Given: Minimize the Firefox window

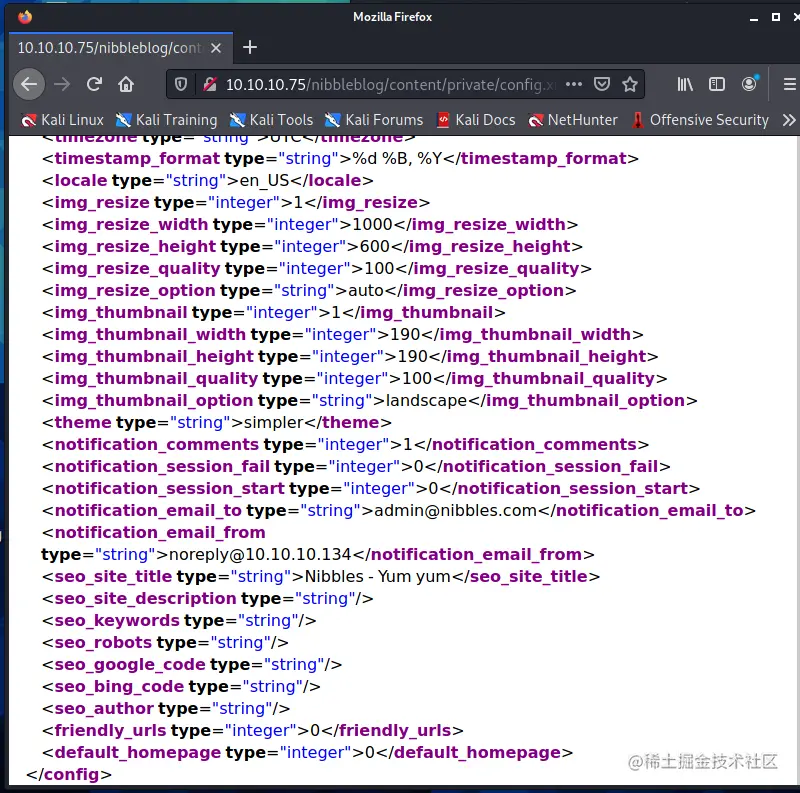Looking at the screenshot, I should coord(754,17).
